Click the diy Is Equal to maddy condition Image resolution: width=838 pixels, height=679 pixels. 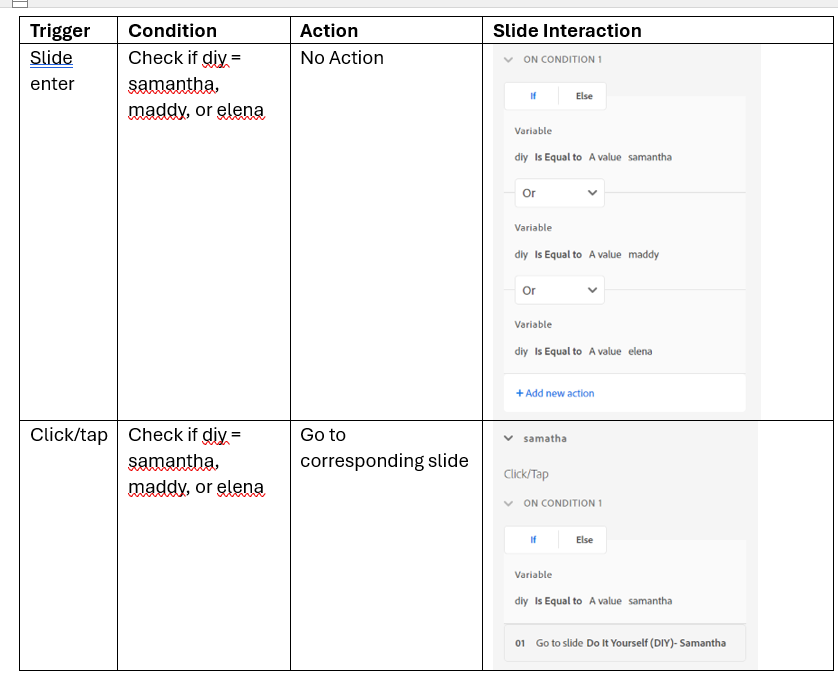click(586, 255)
